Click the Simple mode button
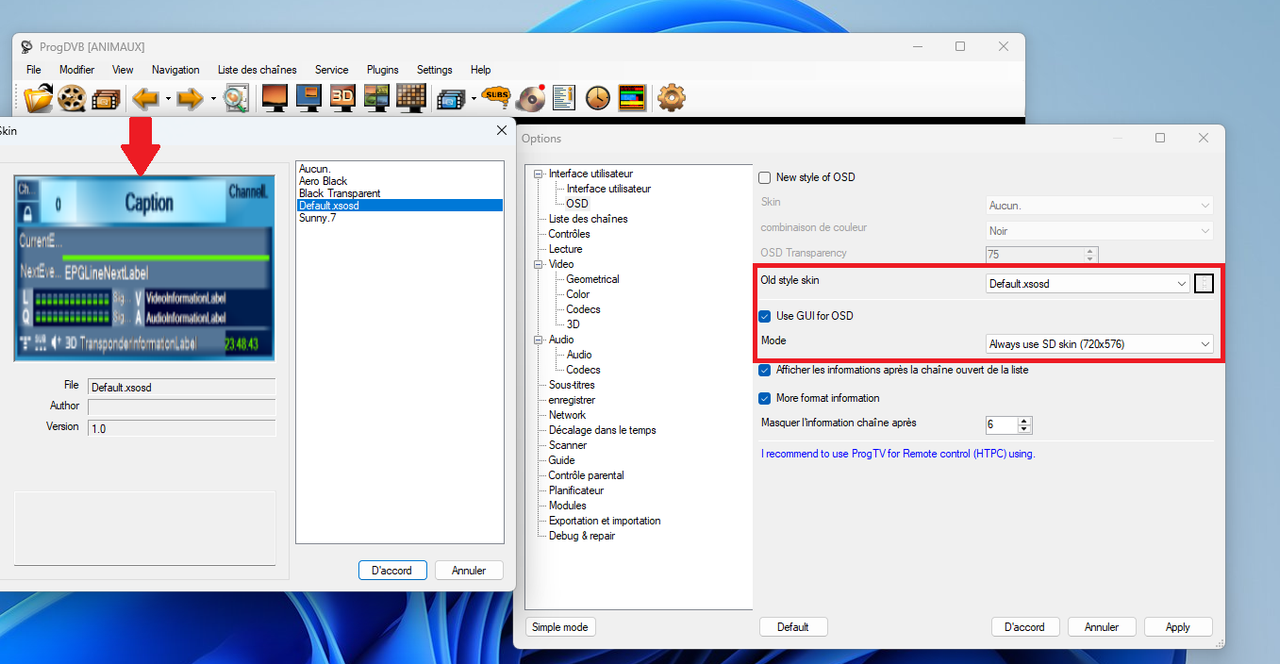Screen dimensions: 1280x664 click(x=561, y=627)
